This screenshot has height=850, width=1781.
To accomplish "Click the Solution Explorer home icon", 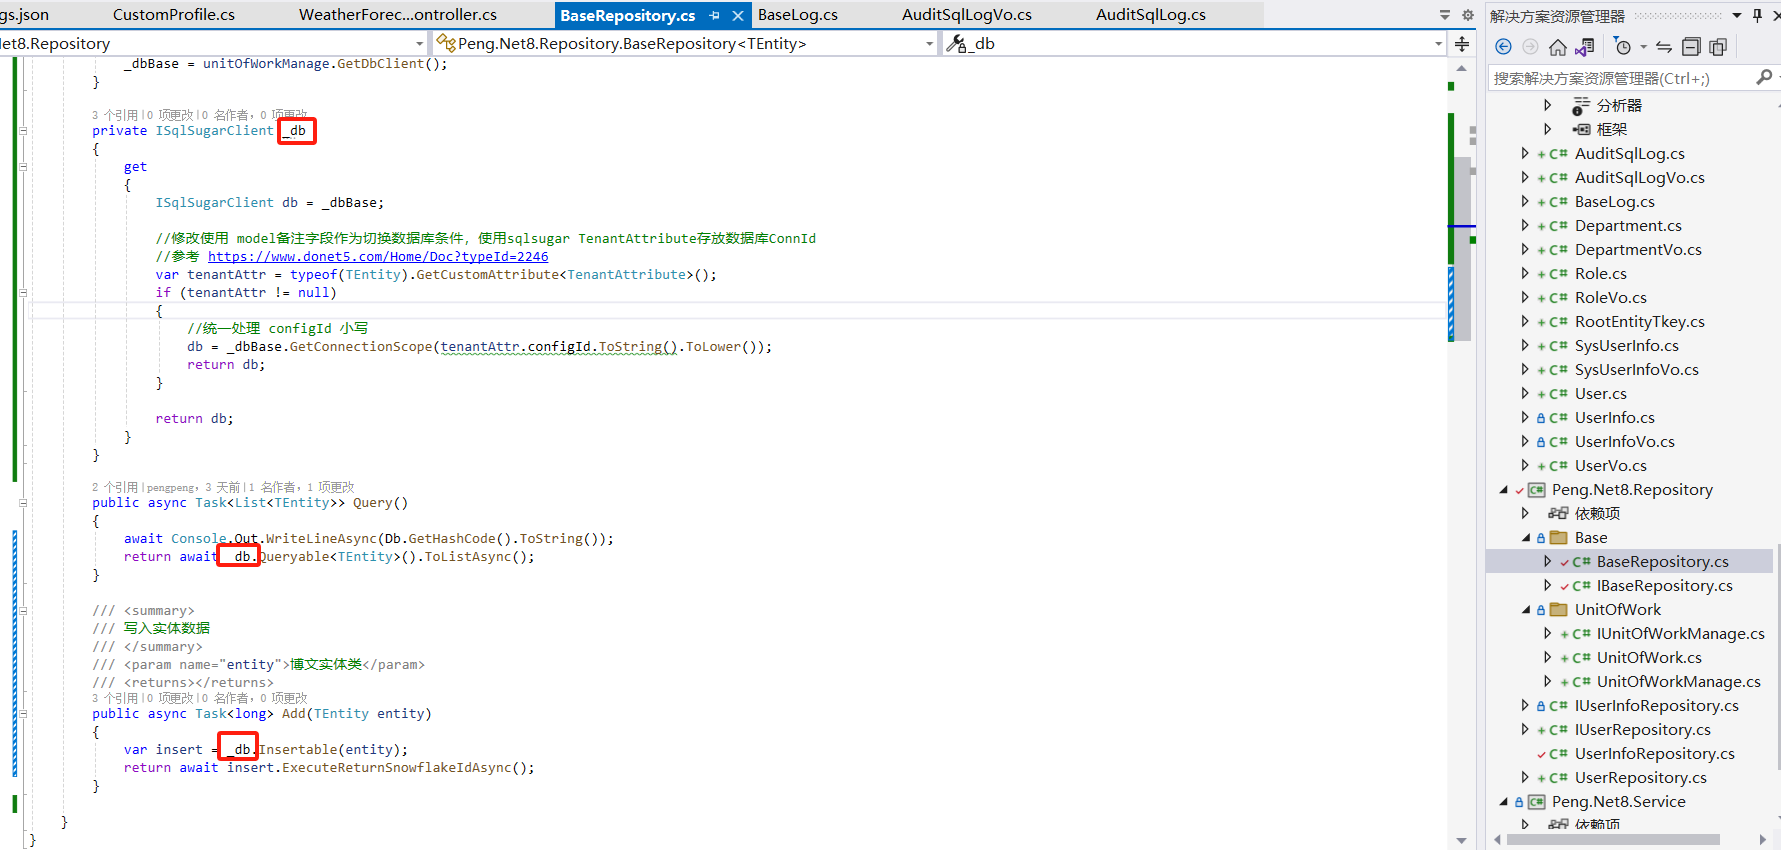I will [x=1558, y=47].
